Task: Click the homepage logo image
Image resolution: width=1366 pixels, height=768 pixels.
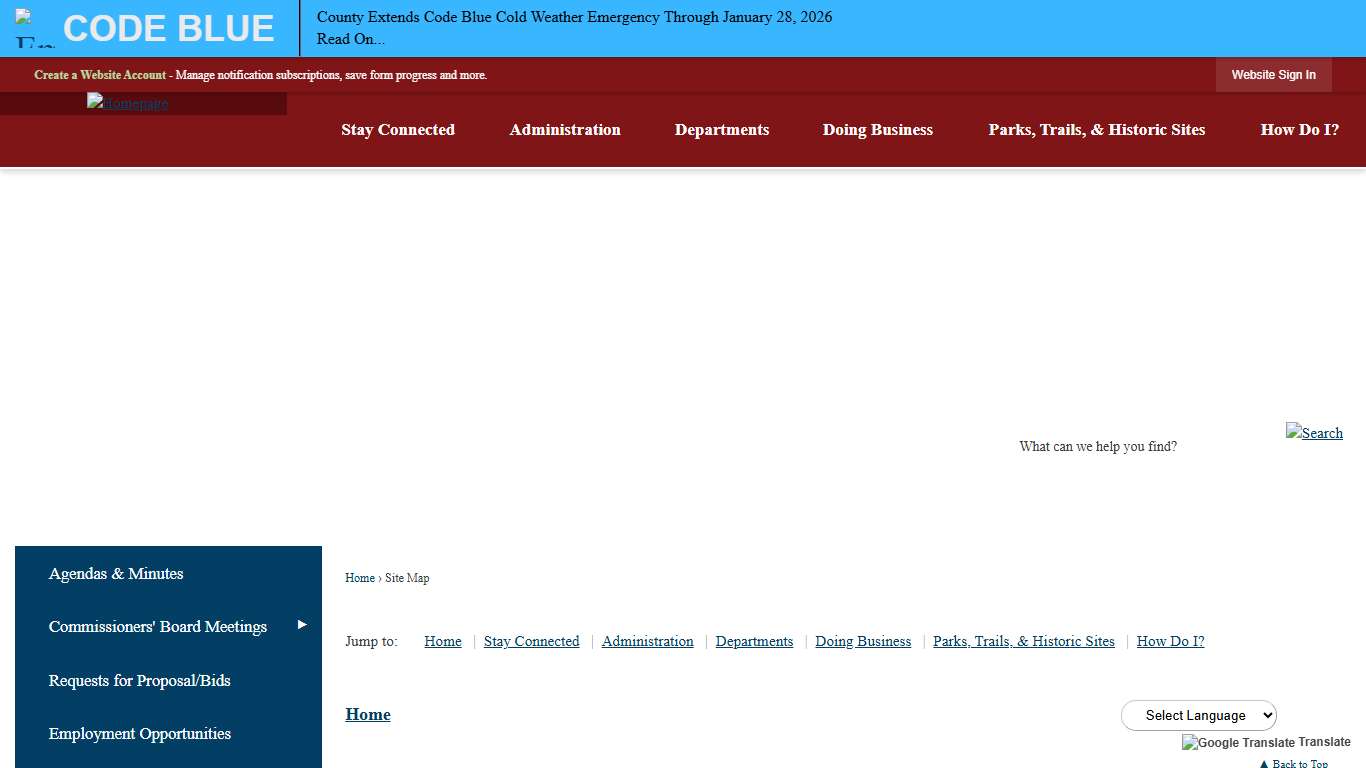Action: click(127, 103)
